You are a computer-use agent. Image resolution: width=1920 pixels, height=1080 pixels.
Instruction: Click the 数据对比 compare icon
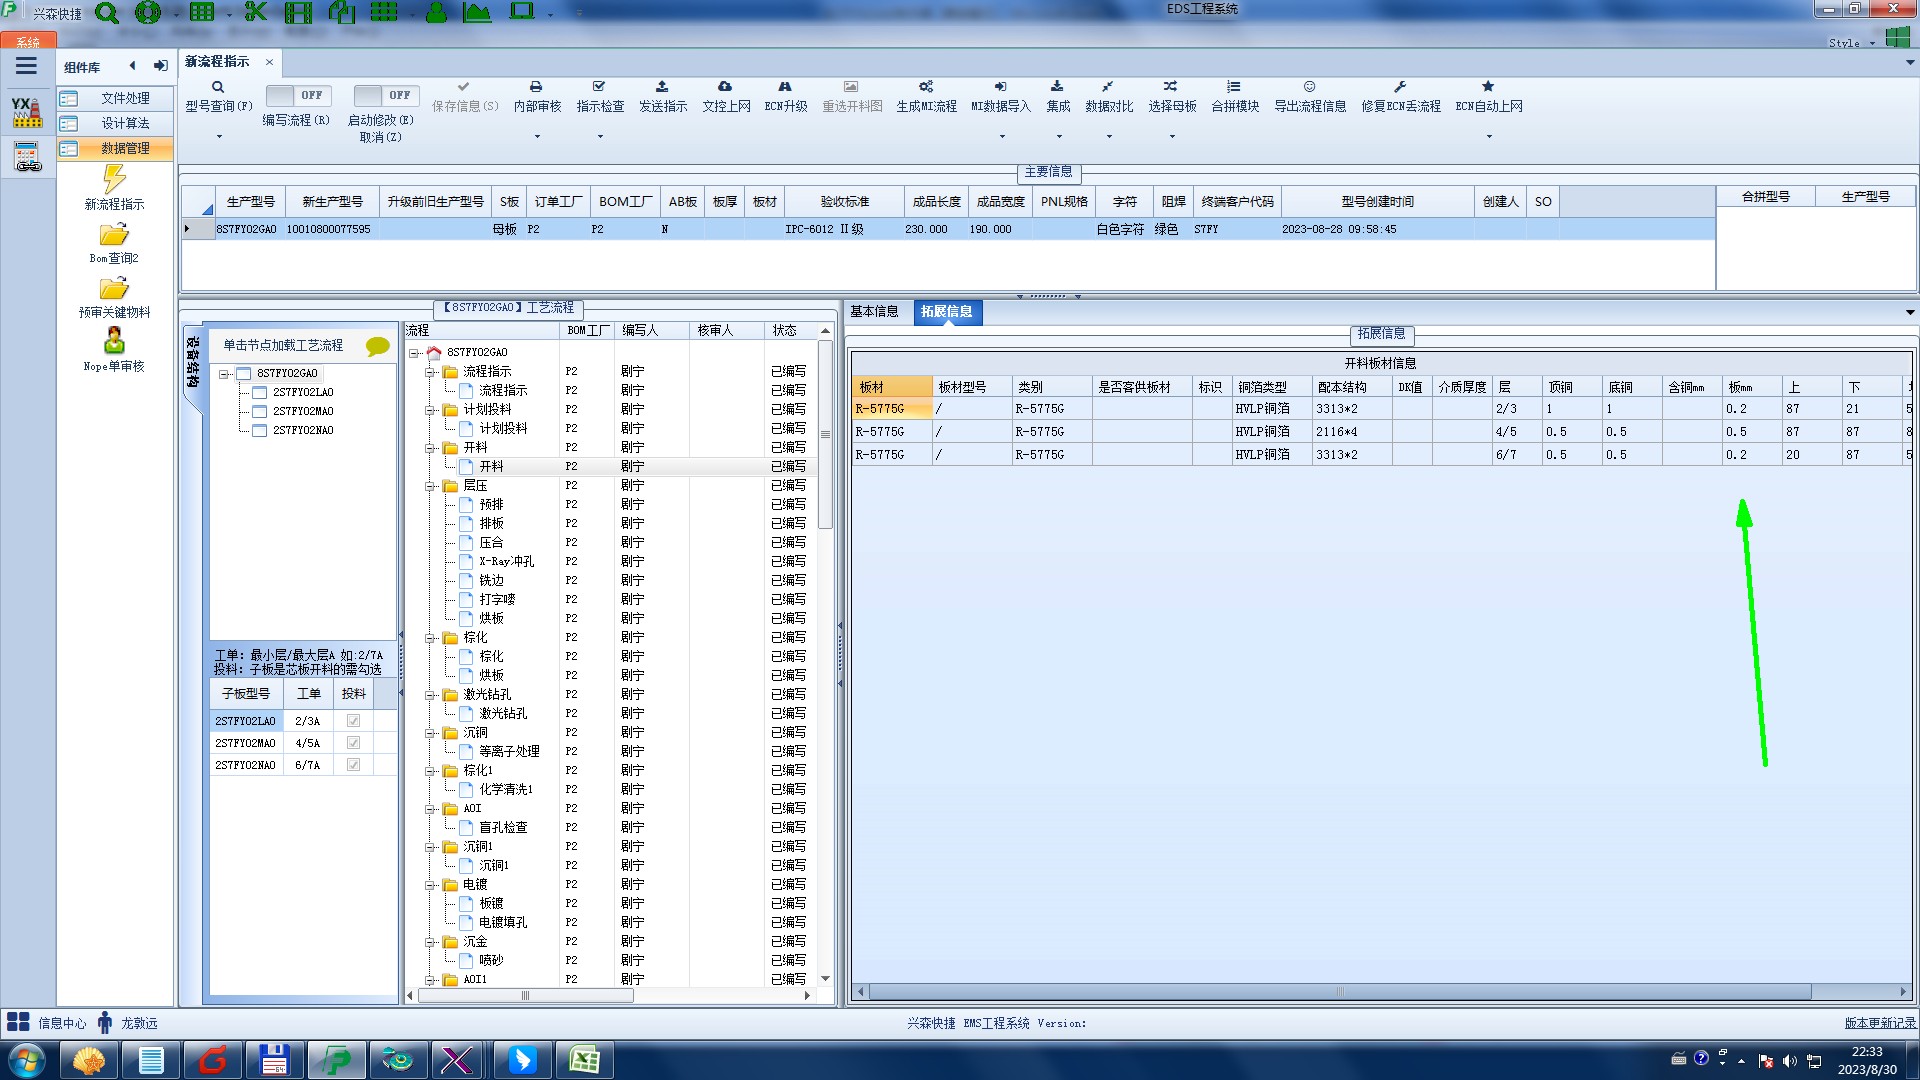[1108, 87]
